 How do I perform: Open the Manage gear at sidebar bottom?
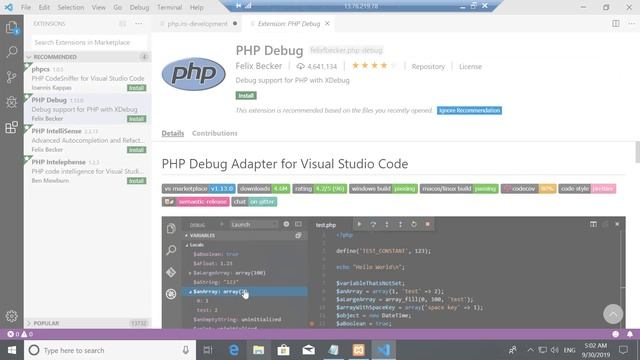pyautogui.click(x=11, y=316)
